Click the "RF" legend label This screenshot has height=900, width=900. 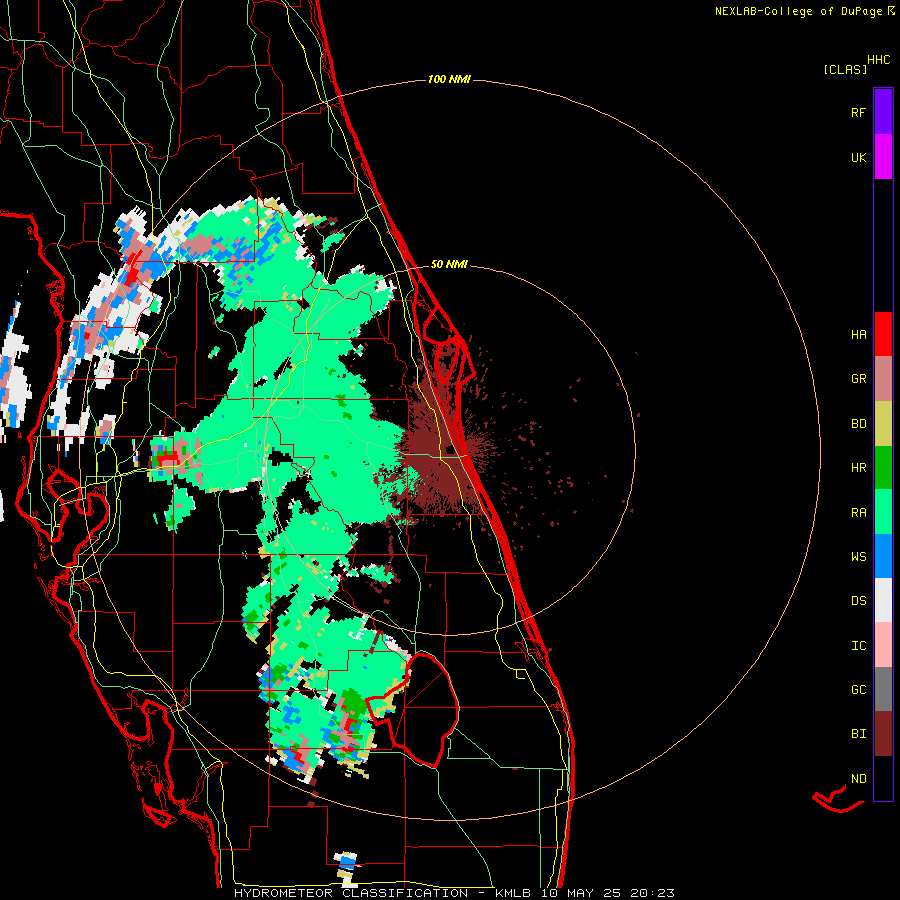coord(858,112)
